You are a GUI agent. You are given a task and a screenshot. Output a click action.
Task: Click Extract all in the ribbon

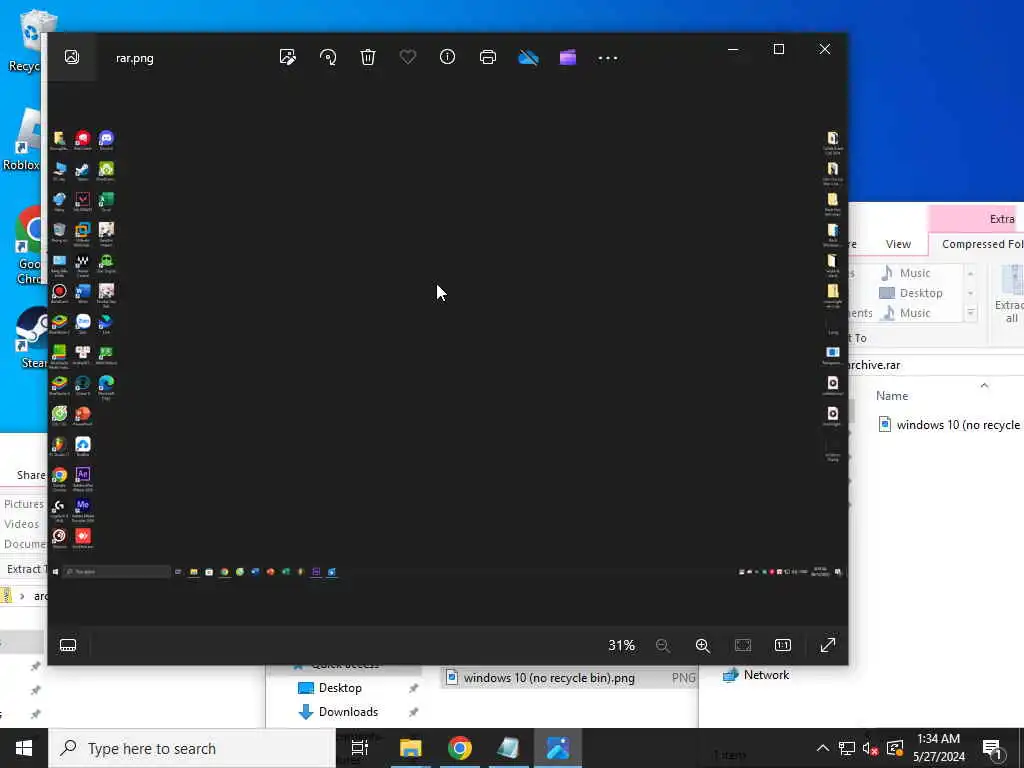point(1010,295)
